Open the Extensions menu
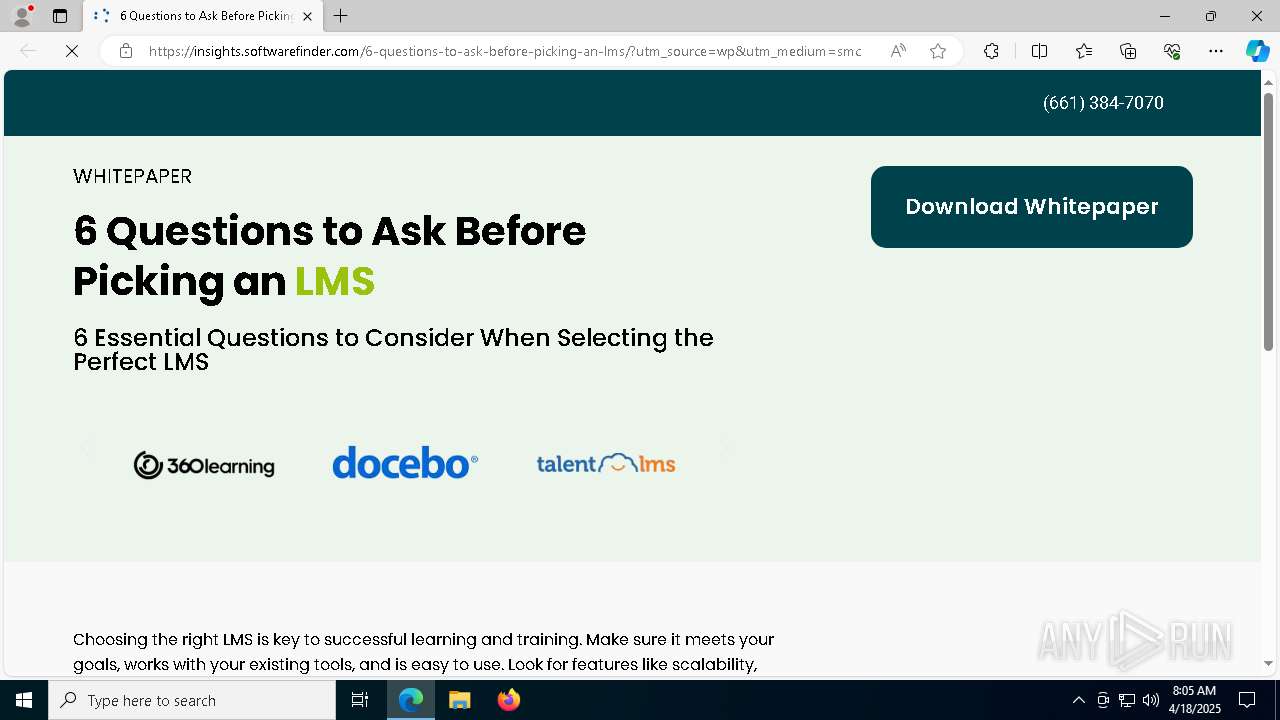Viewport: 1280px width, 720px height. [x=991, y=51]
